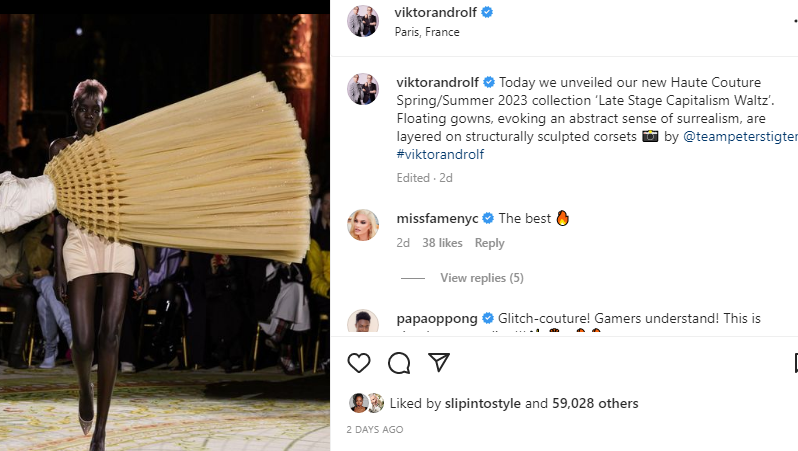Open papaoppong profile avatar
Viewport: 798px width, 451px height.
[363, 321]
